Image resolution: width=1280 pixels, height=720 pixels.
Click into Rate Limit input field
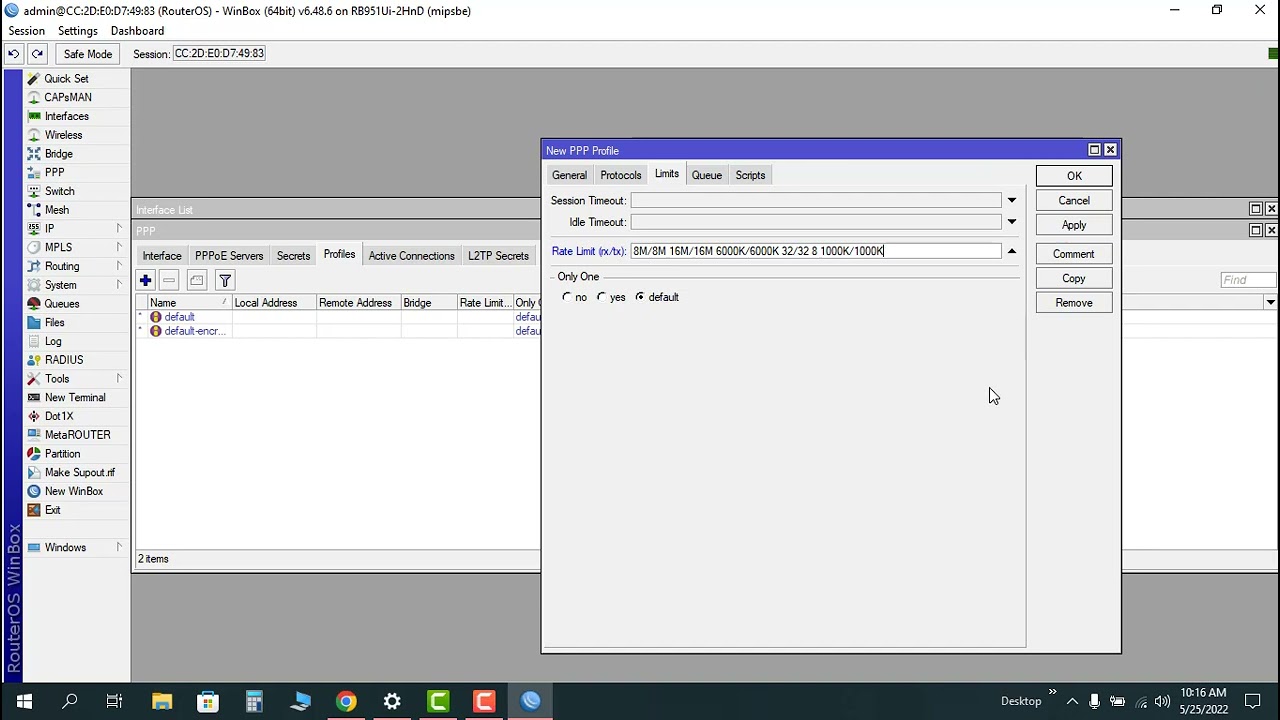[x=815, y=251]
